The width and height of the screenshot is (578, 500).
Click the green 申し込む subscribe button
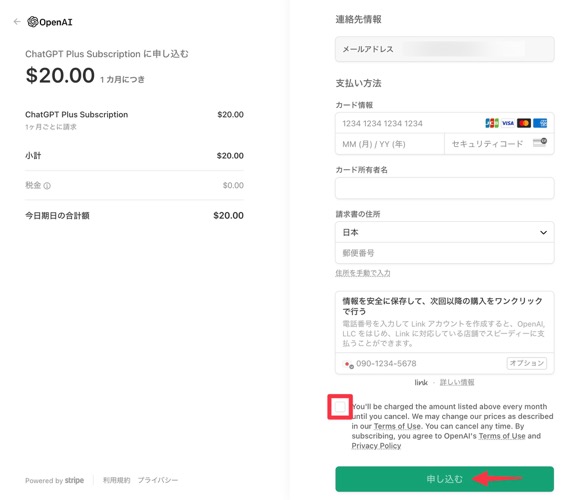pos(445,479)
